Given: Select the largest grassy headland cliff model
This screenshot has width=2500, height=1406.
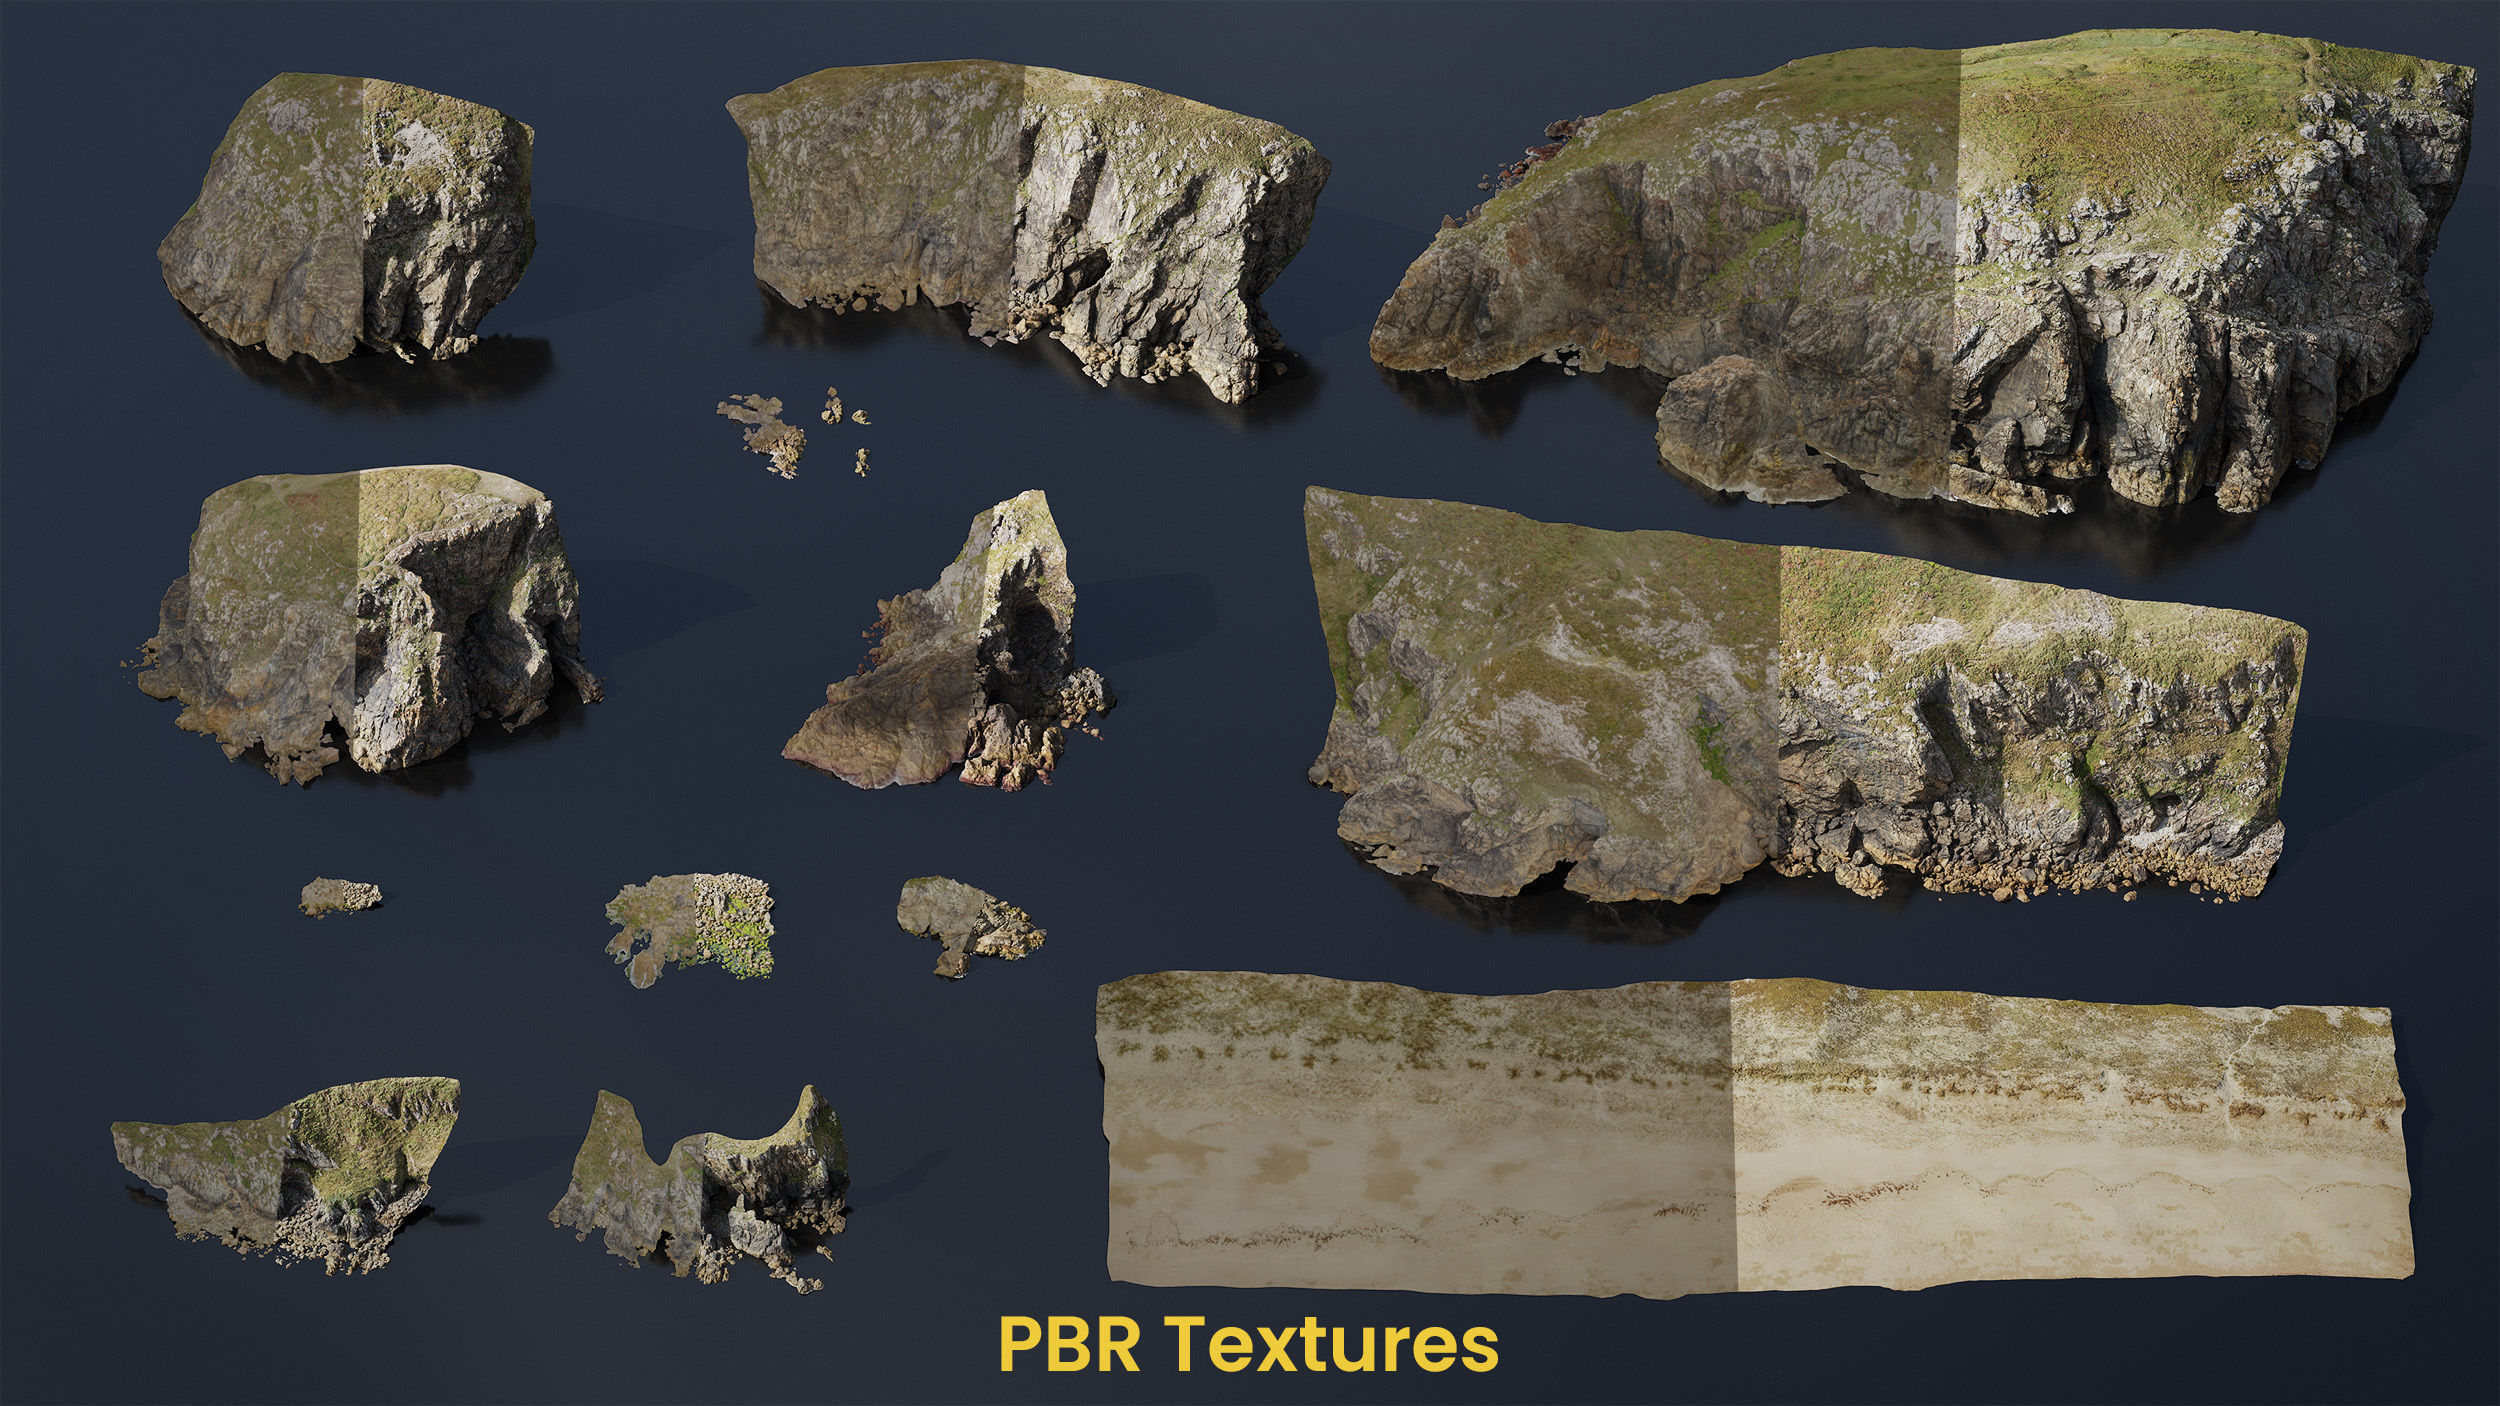Looking at the screenshot, I should click(x=1920, y=270).
